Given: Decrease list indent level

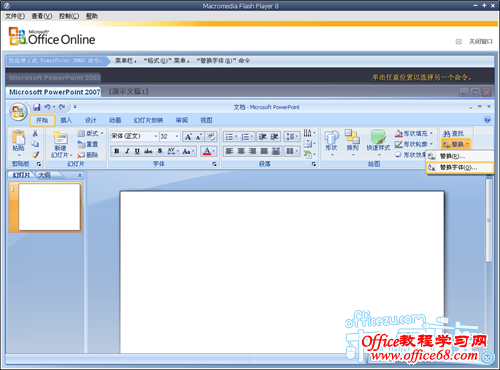Looking at the screenshot, I should [262, 137].
